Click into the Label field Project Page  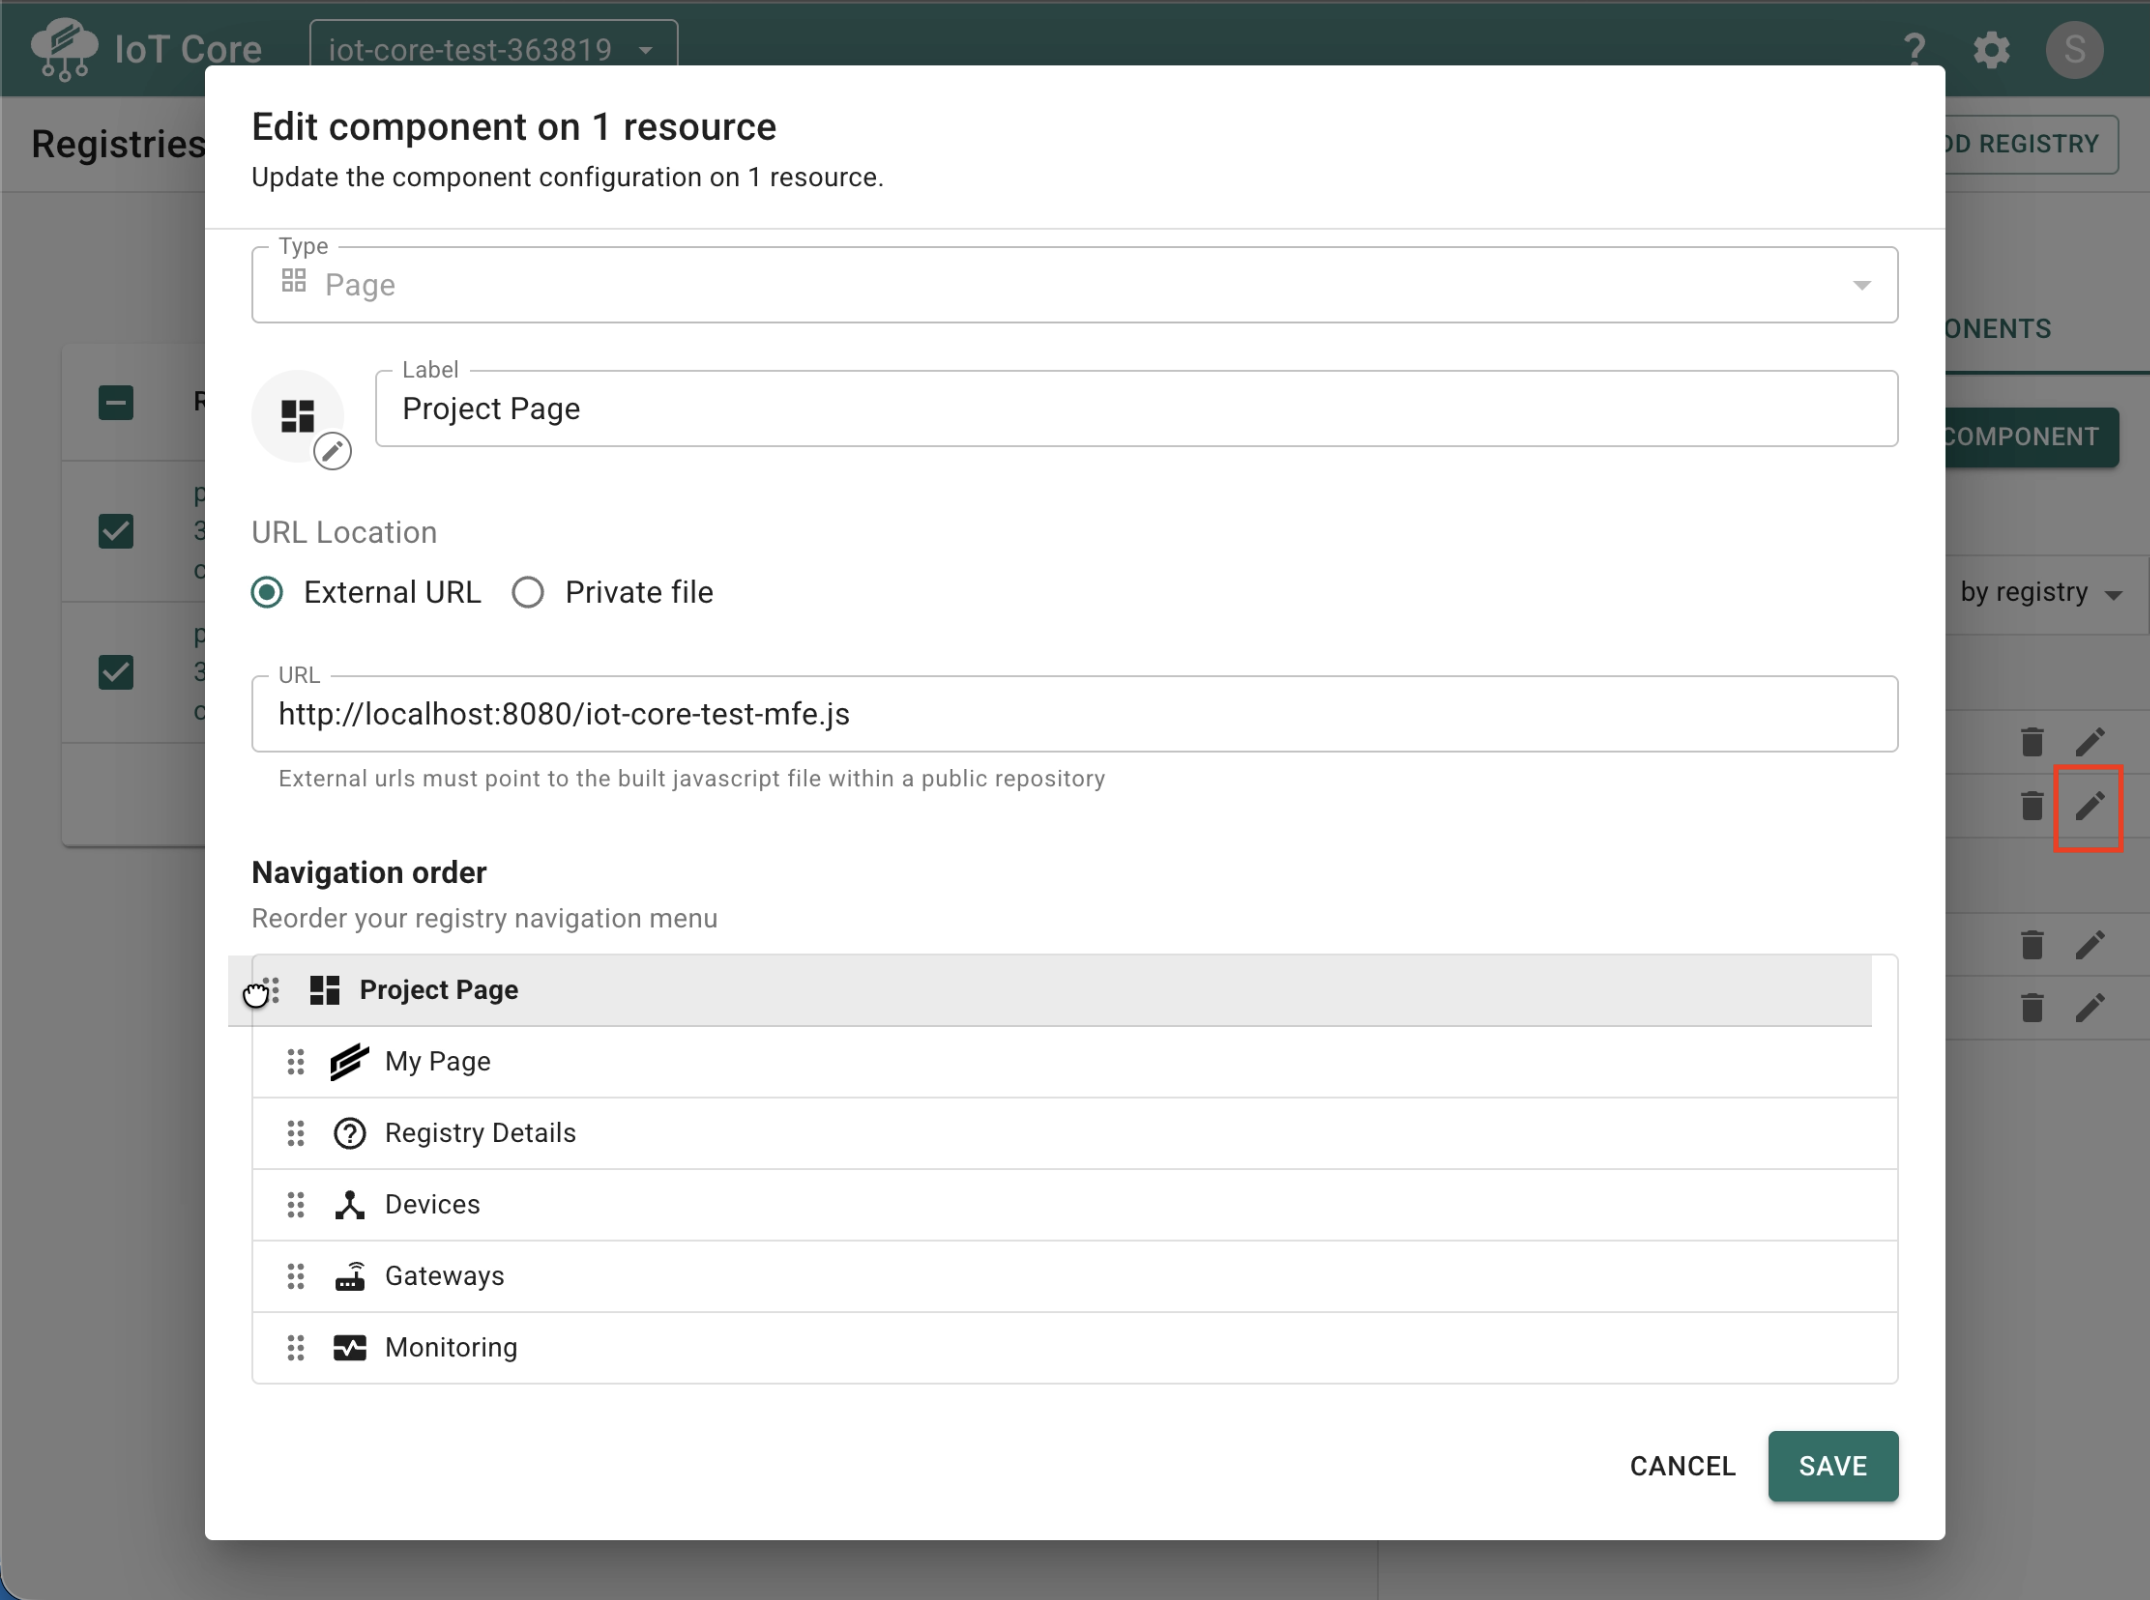tap(1136, 409)
